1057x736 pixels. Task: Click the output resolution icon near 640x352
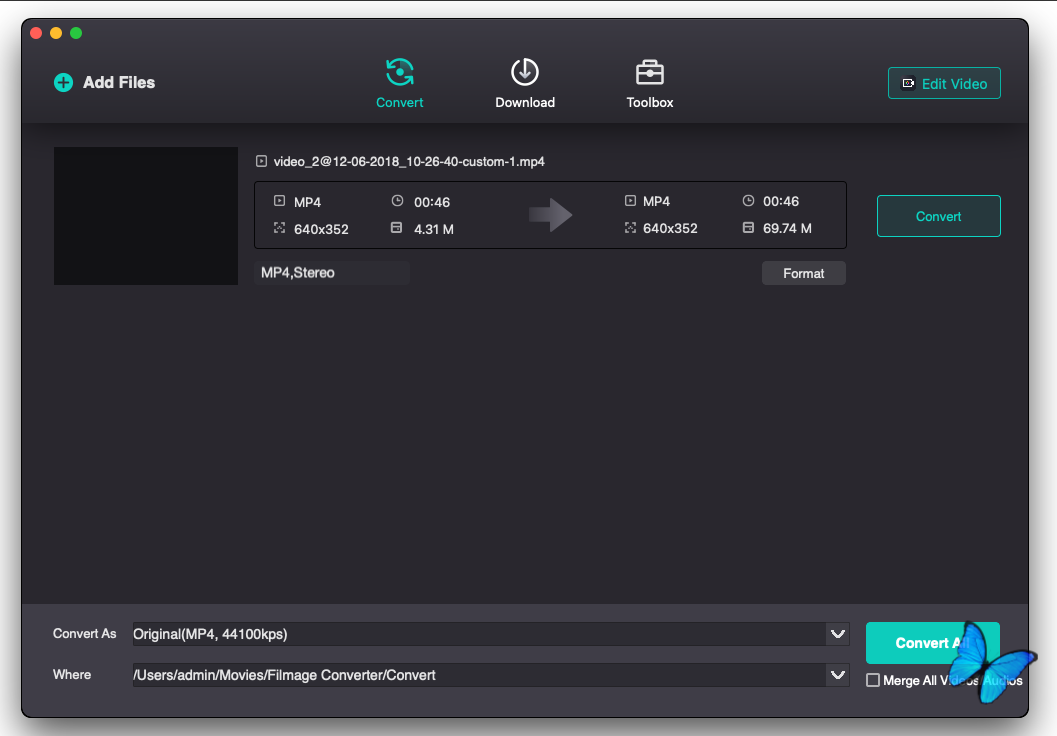[630, 228]
